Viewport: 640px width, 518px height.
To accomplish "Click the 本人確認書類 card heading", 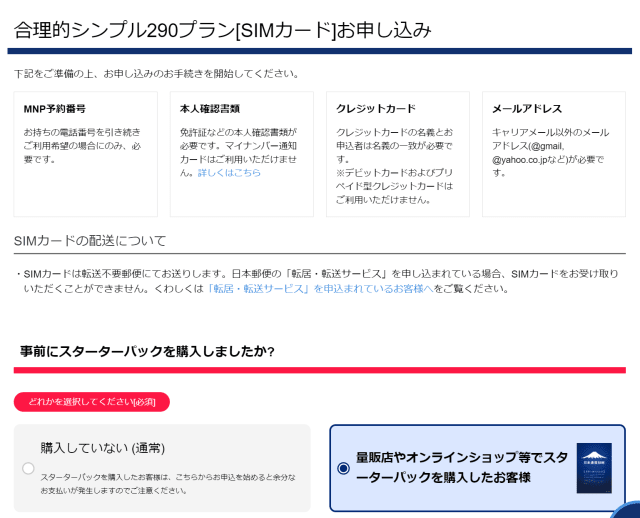I will coord(210,109).
